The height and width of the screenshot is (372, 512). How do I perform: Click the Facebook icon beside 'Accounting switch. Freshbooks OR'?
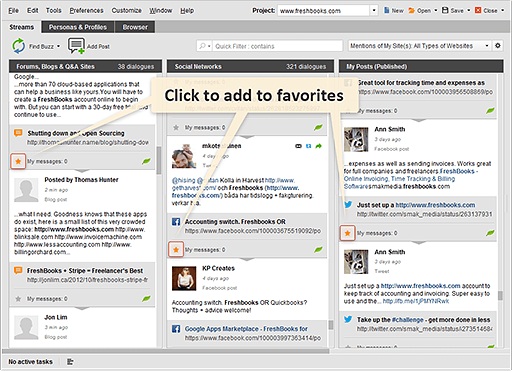pos(176,222)
